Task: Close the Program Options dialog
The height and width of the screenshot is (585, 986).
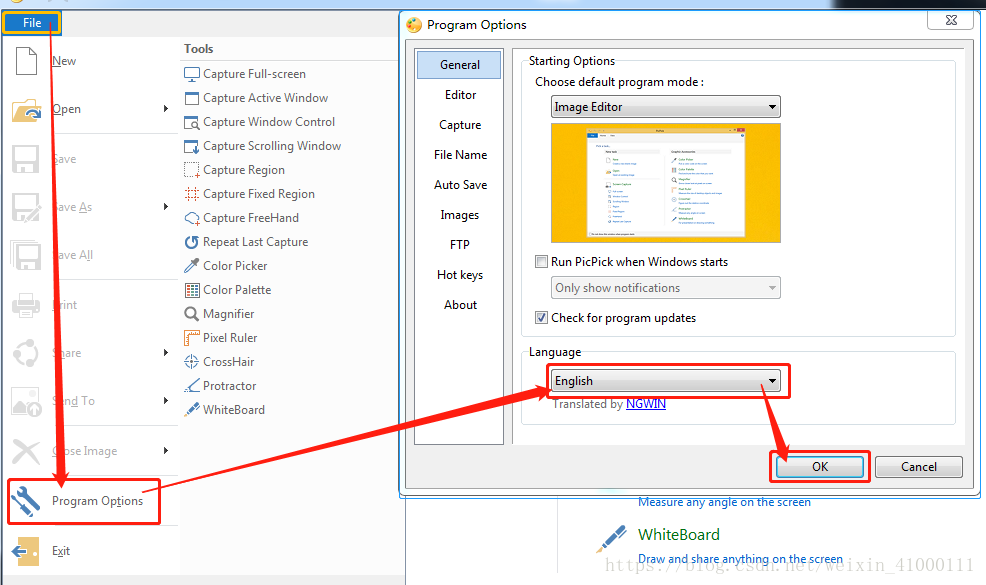Action: [951, 20]
